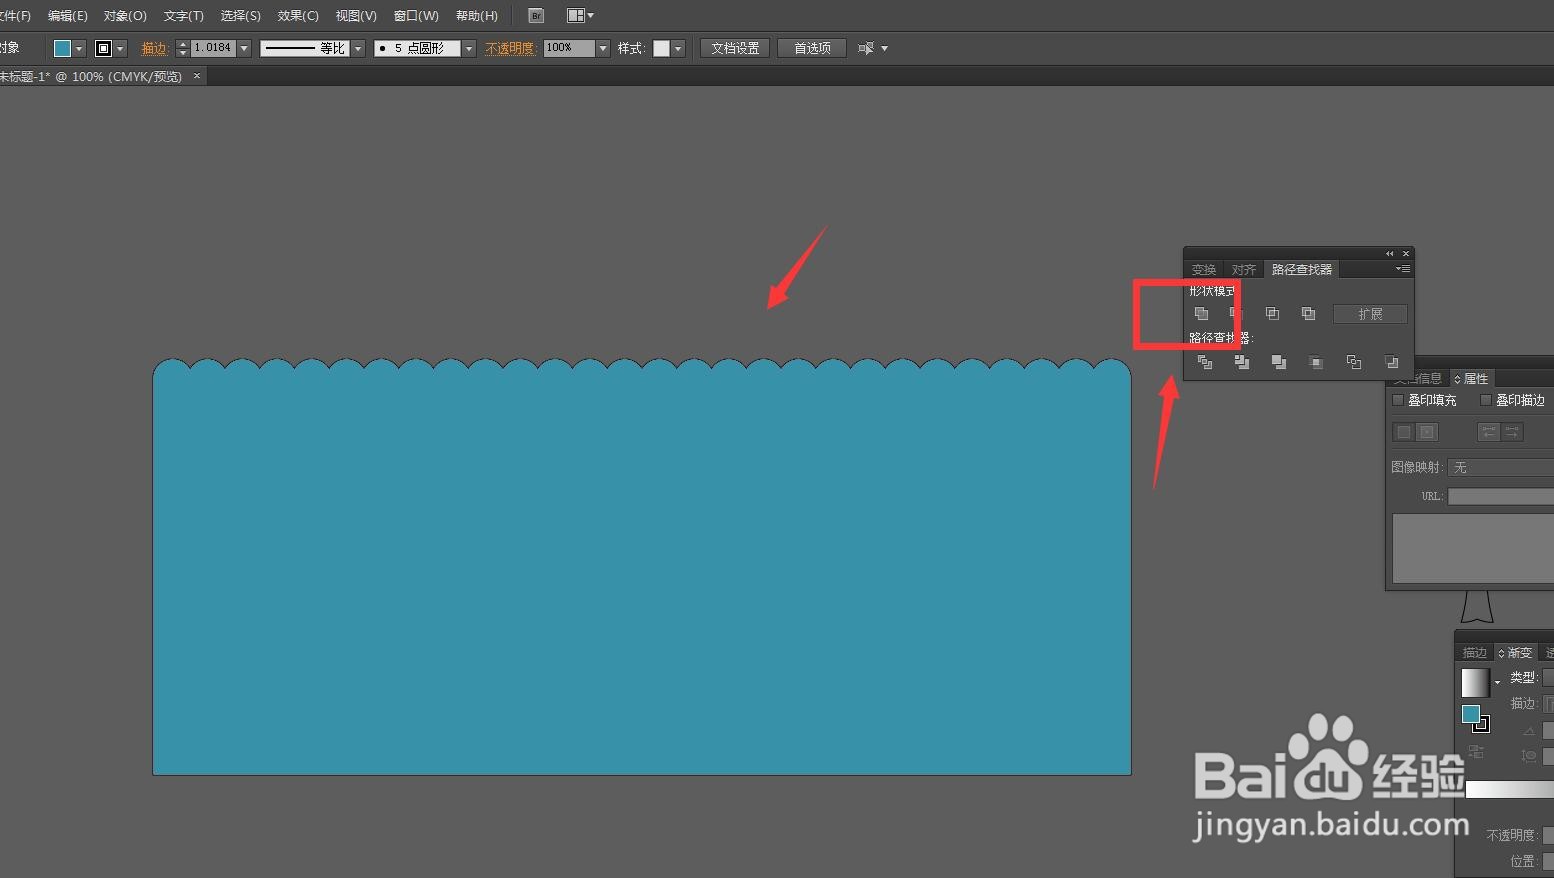Screen dimensions: 1554x878
Task: Click the reverse gradient icon in Gradient panel
Action: pyautogui.click(x=1476, y=751)
